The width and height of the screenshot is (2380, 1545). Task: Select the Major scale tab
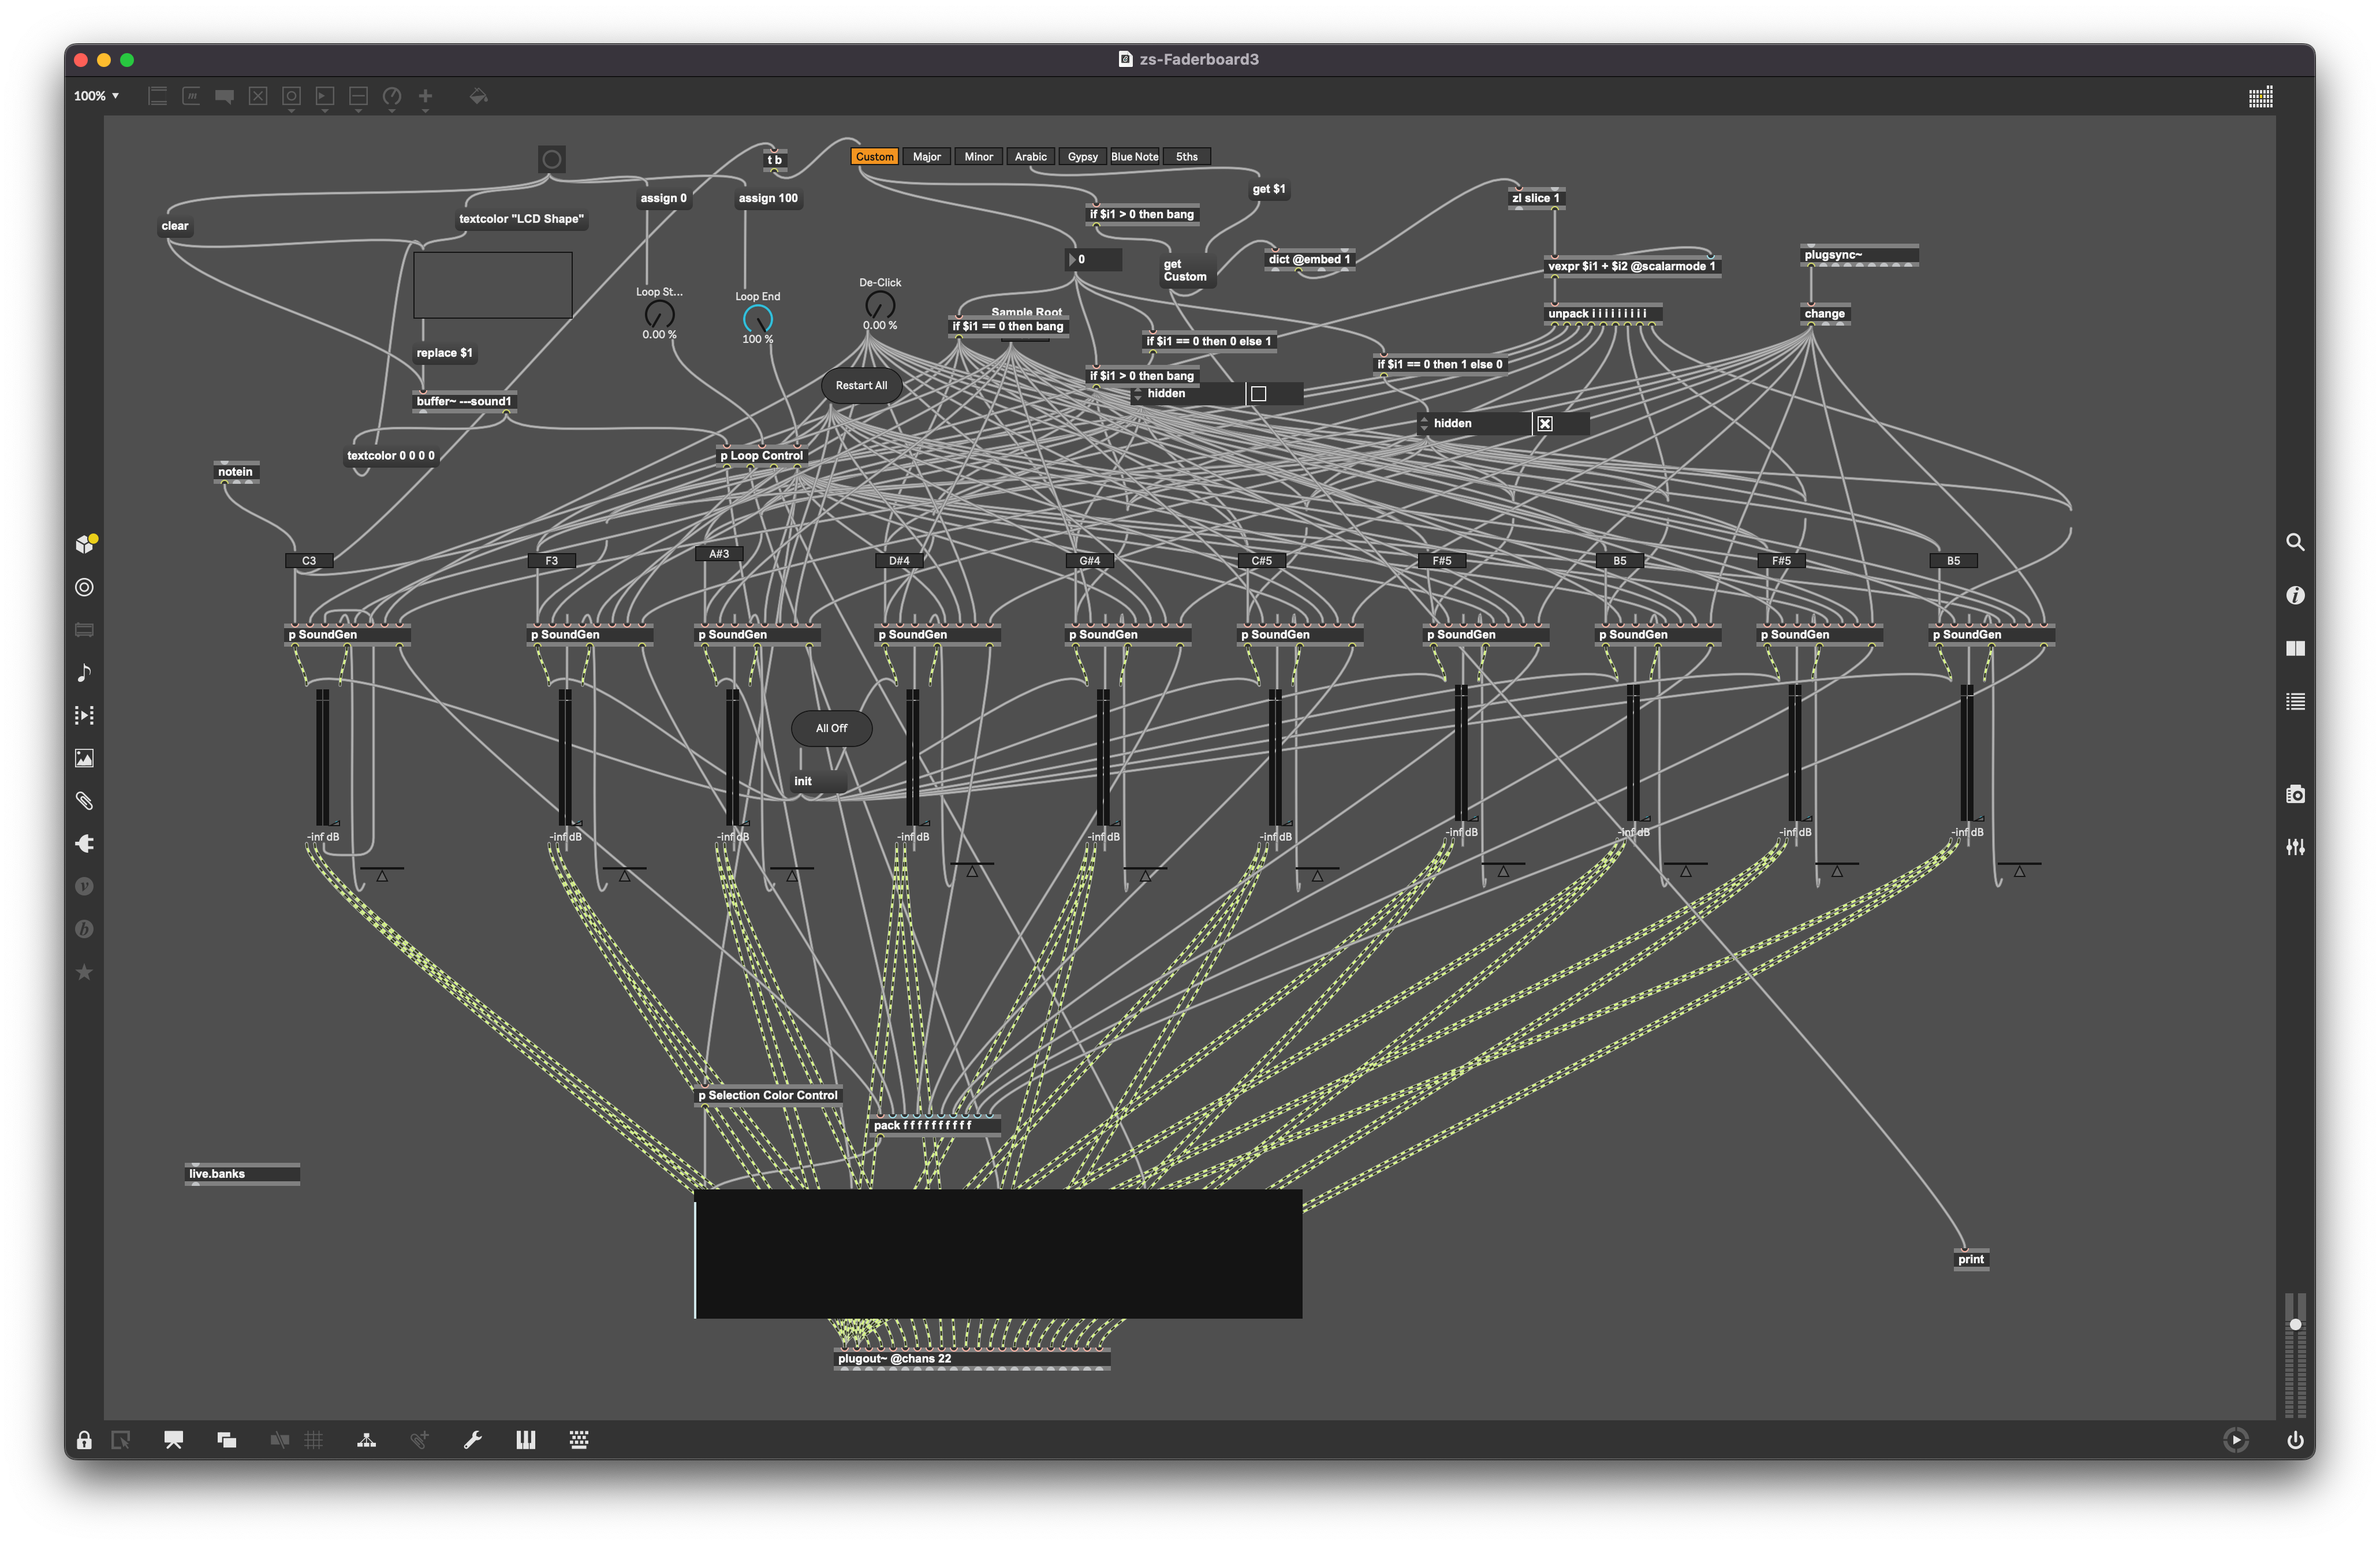[926, 157]
